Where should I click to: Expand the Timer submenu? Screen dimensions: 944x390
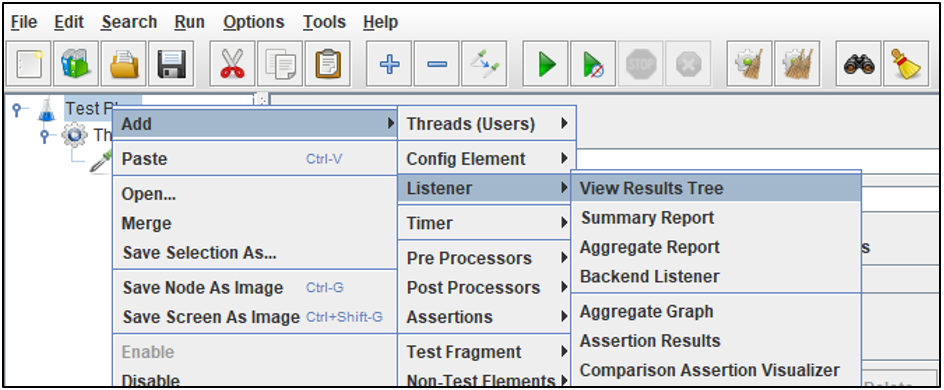485,223
